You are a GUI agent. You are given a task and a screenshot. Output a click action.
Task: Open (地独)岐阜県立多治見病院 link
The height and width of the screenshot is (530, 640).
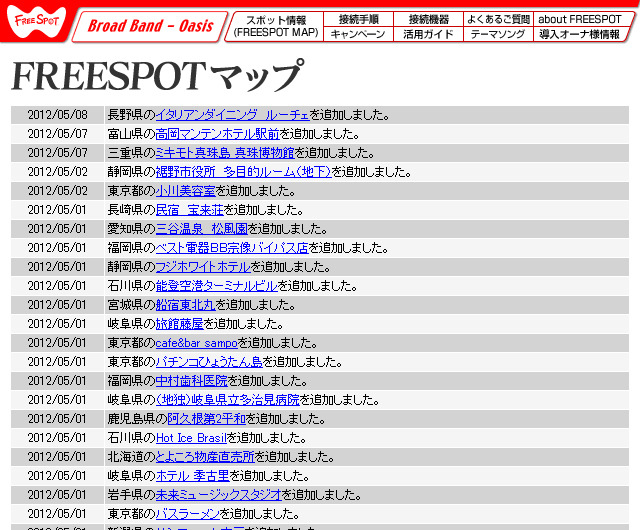pos(228,399)
